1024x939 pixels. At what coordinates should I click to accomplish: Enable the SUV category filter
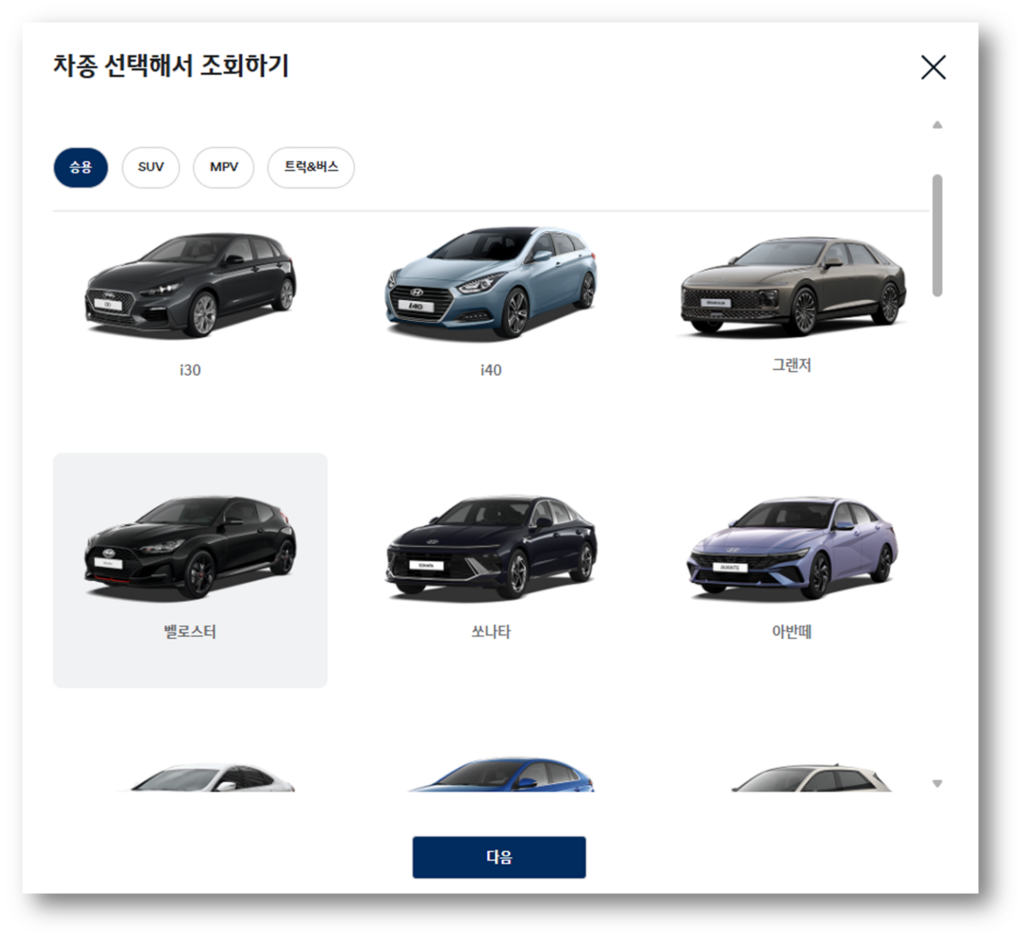150,167
